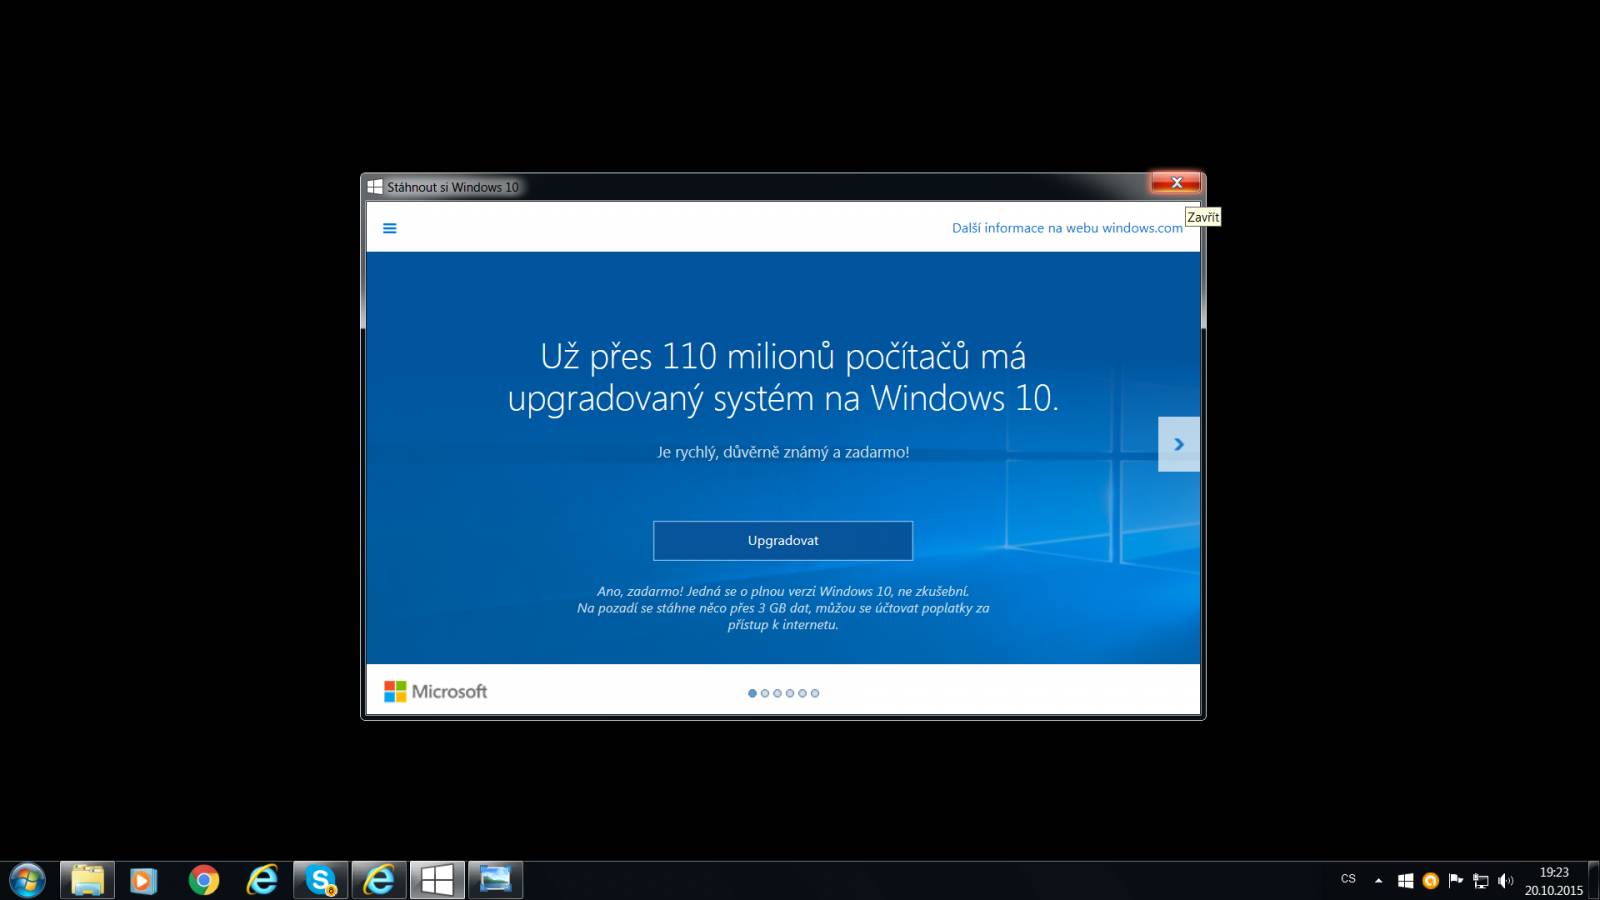Open the first Internet Explorer taskbar icon
Viewport: 1600px width, 900px height.
[262, 881]
